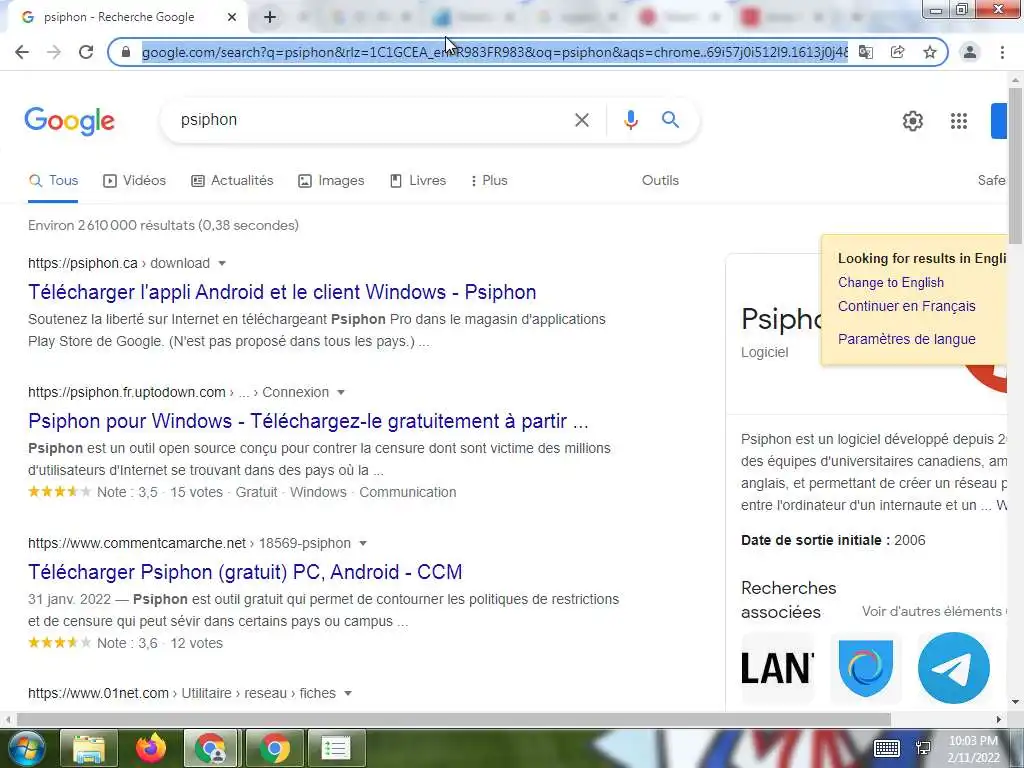Expand dropdown arrow next to psiphon.ca
This screenshot has width=1024, height=768.
point(222,263)
